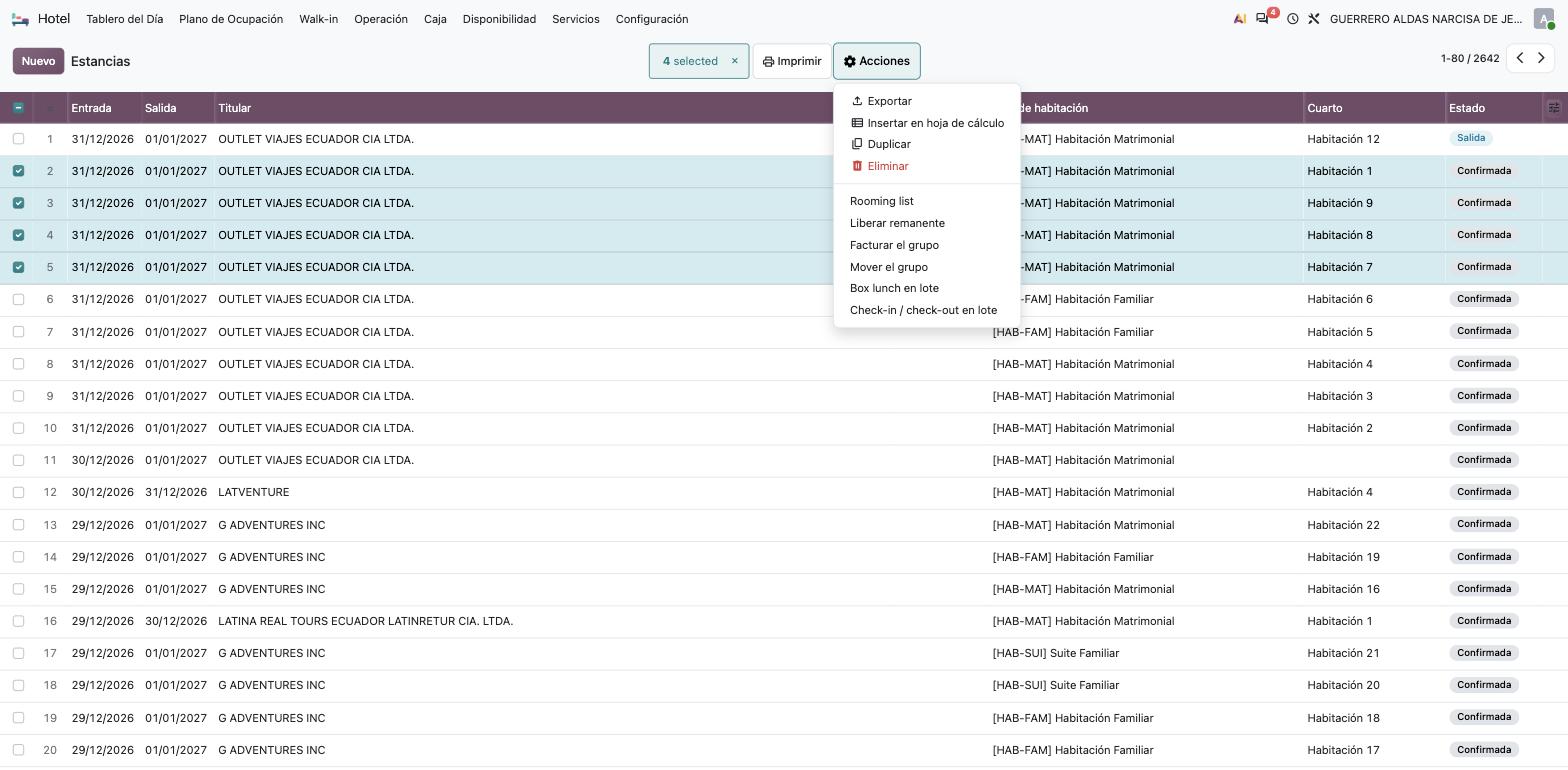Uncheck the checkbox for row 5
The image size is (1568, 770).
18,267
